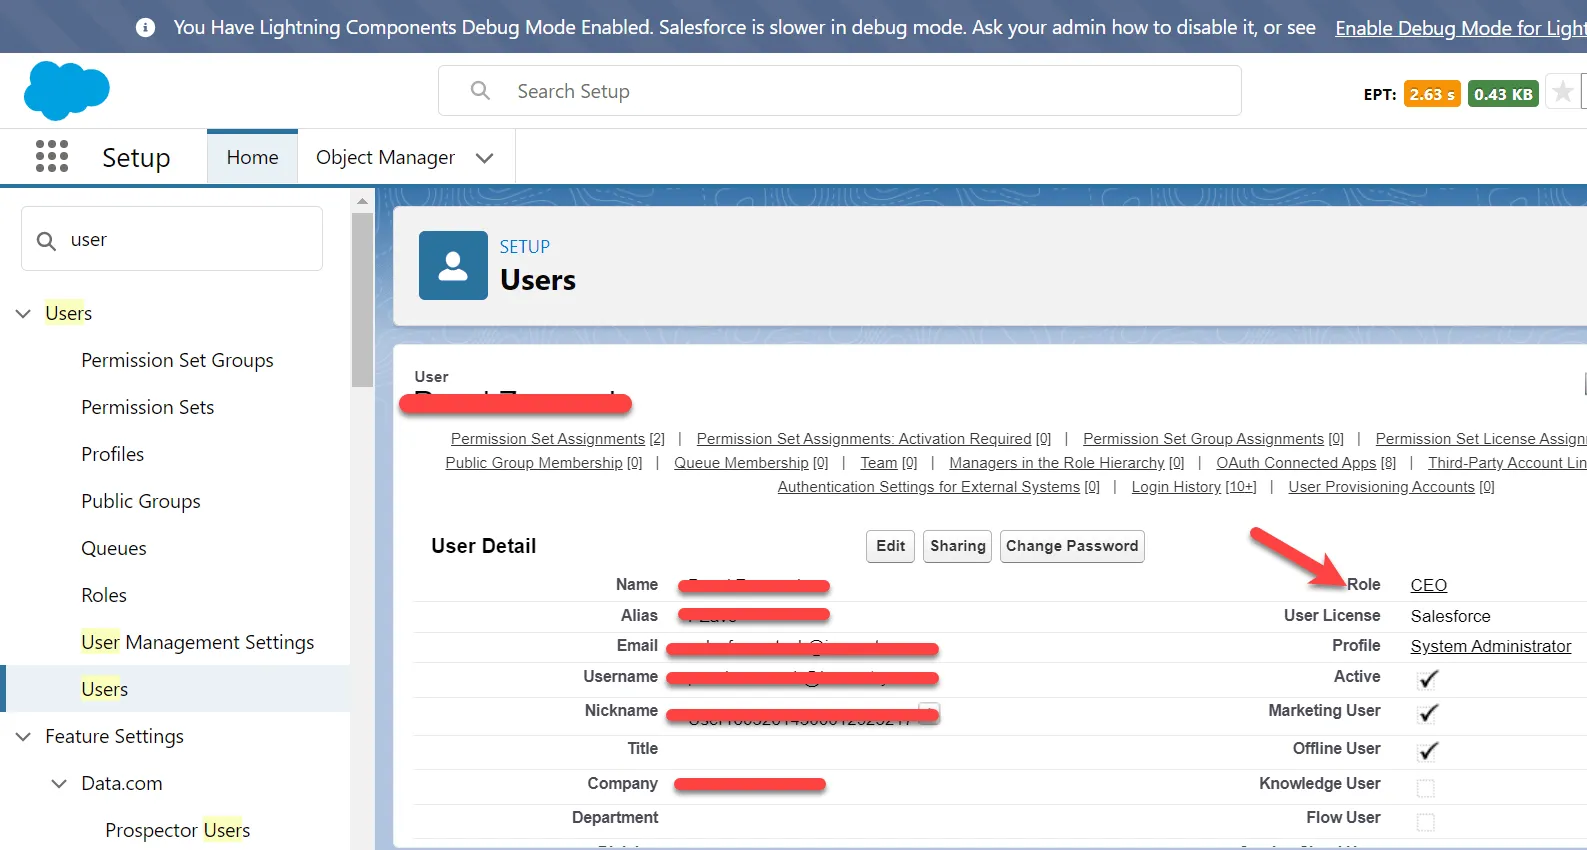The width and height of the screenshot is (1587, 850).
Task: Click the Salesforce cloud logo
Action: click(x=66, y=90)
